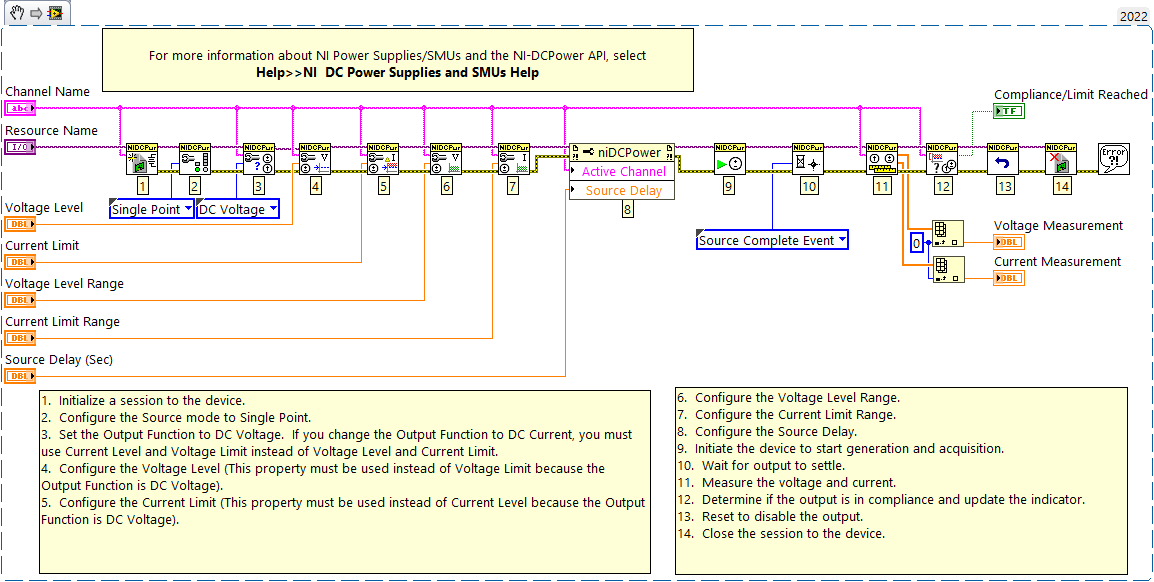The image size is (1154, 582).
Task: Select the Source Delay property row
Action: pos(622,191)
